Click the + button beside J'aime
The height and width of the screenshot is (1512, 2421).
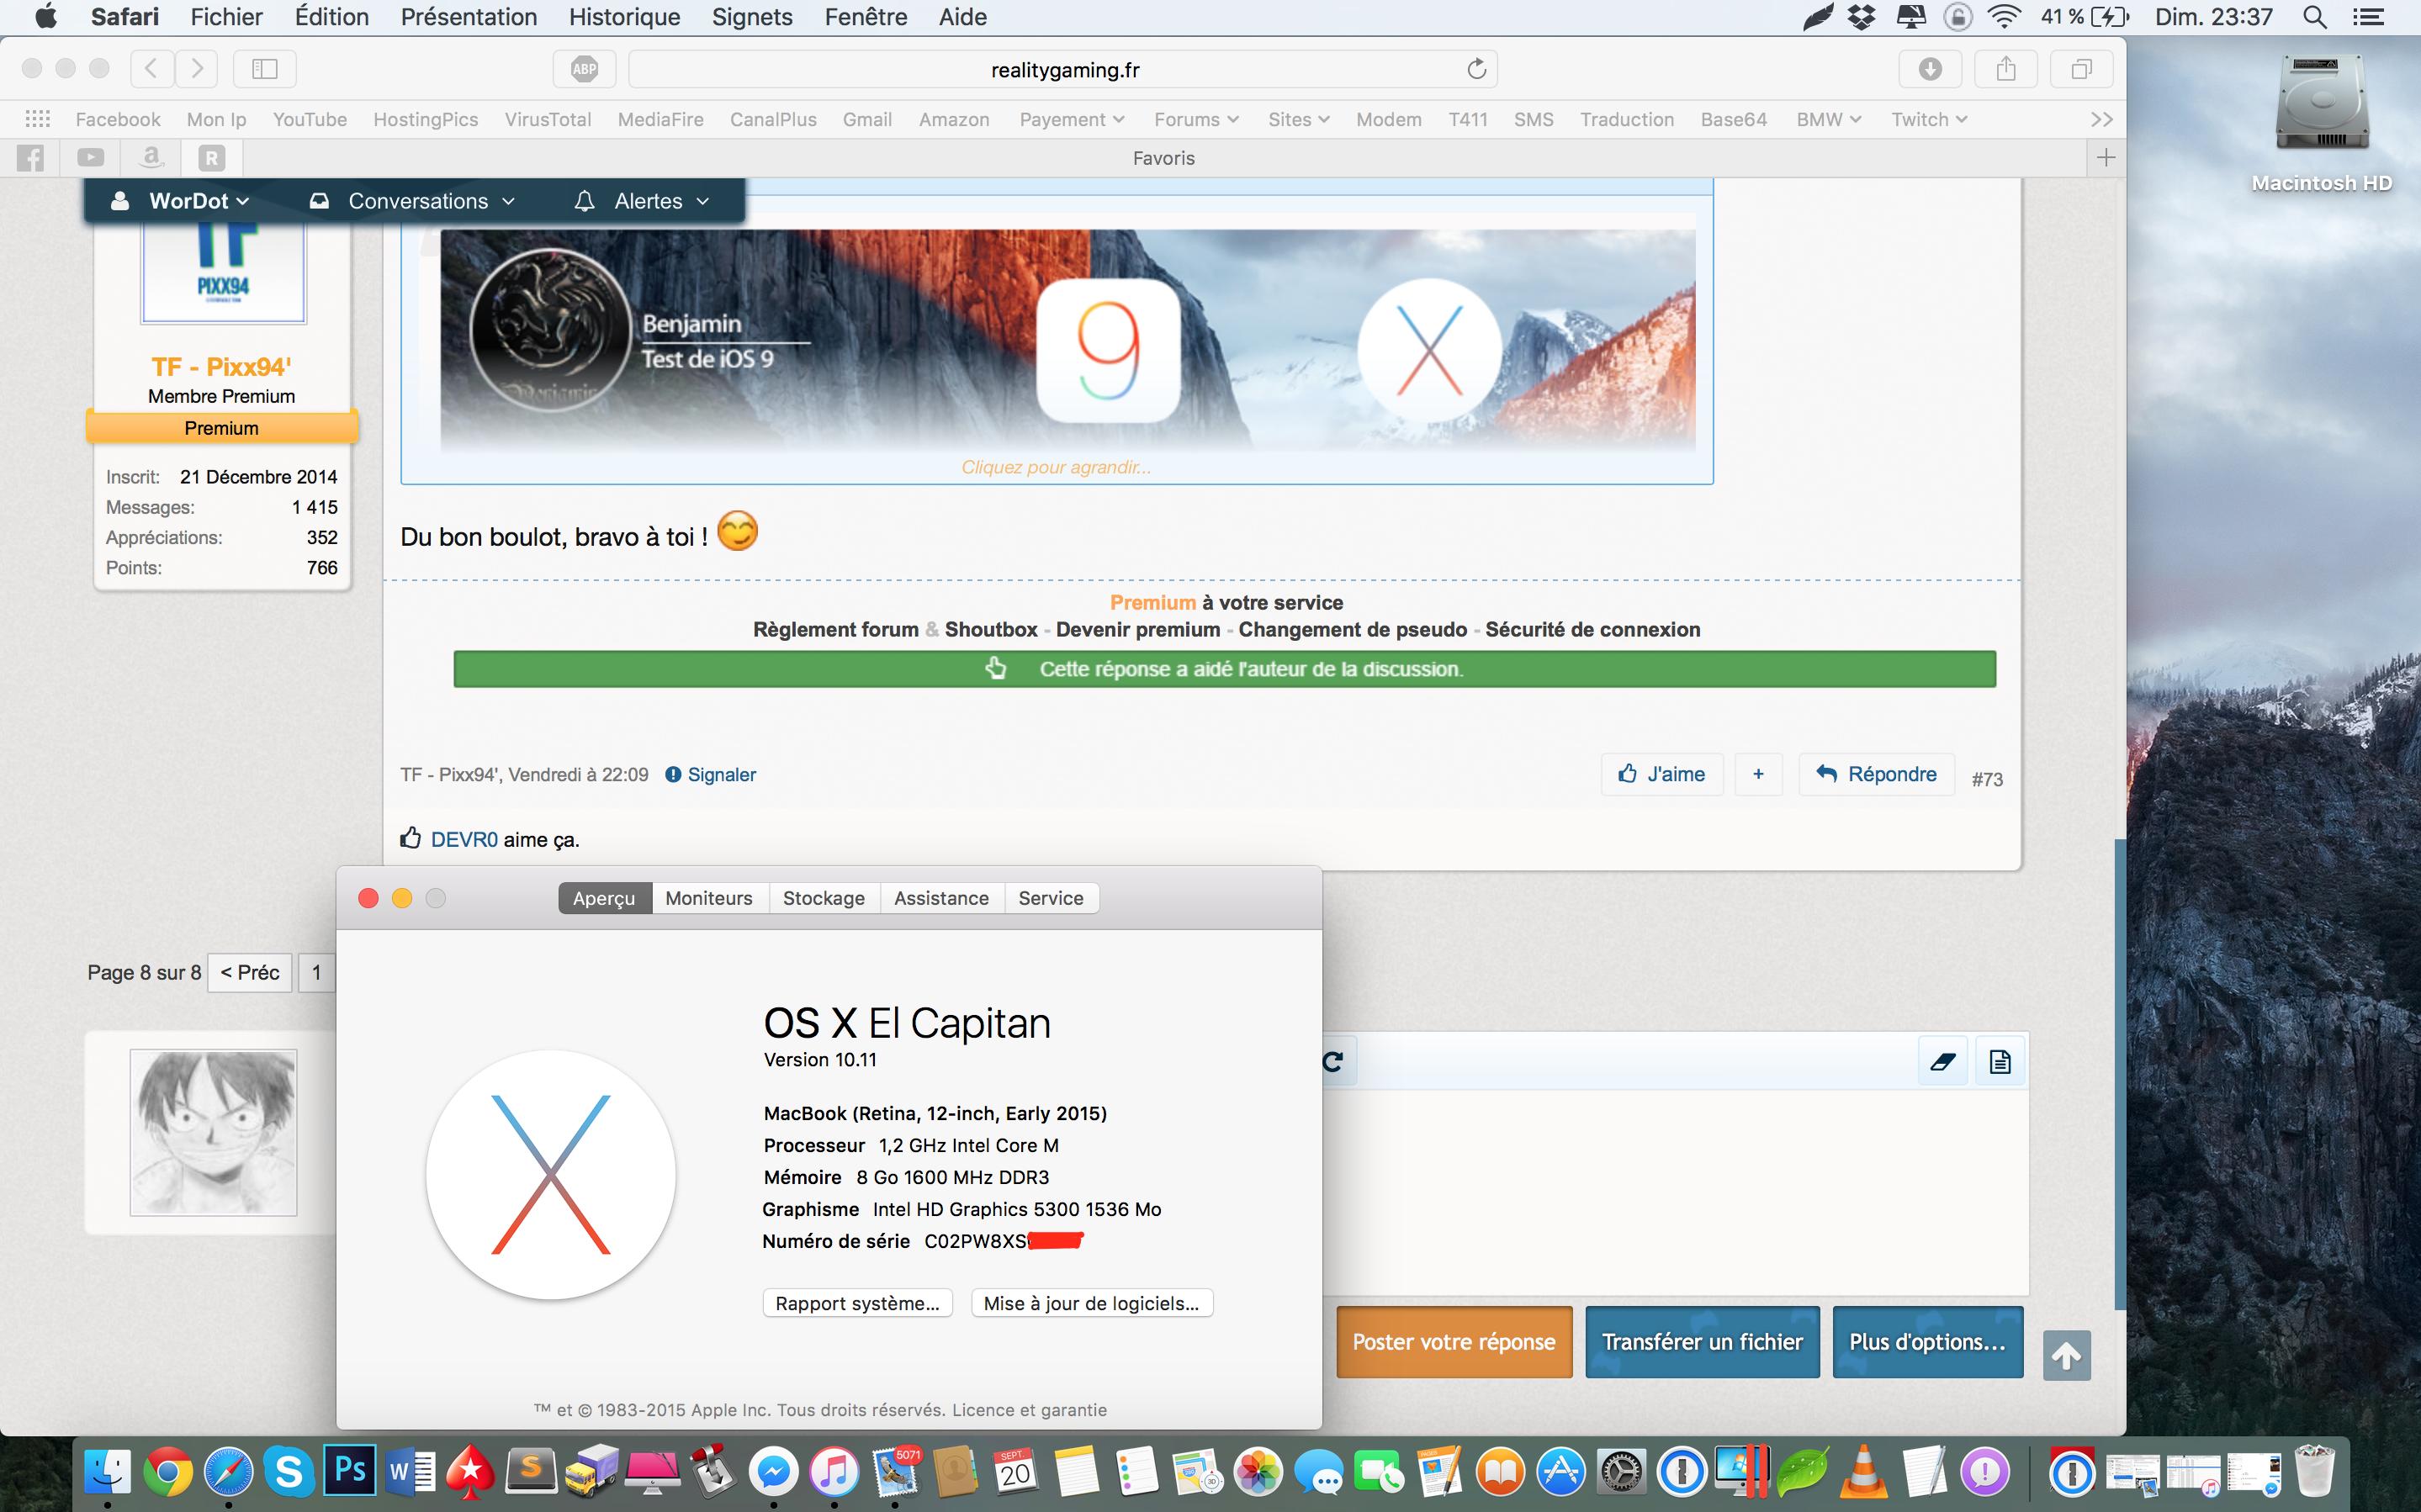coord(1758,774)
